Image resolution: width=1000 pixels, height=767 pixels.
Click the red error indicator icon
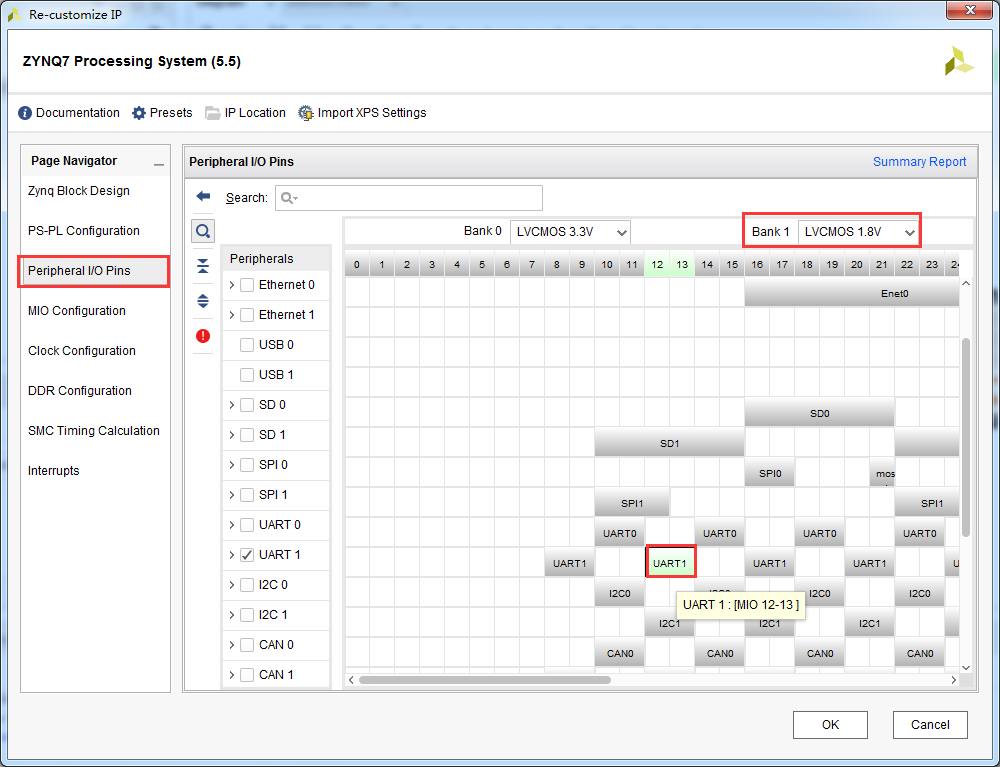[203, 336]
